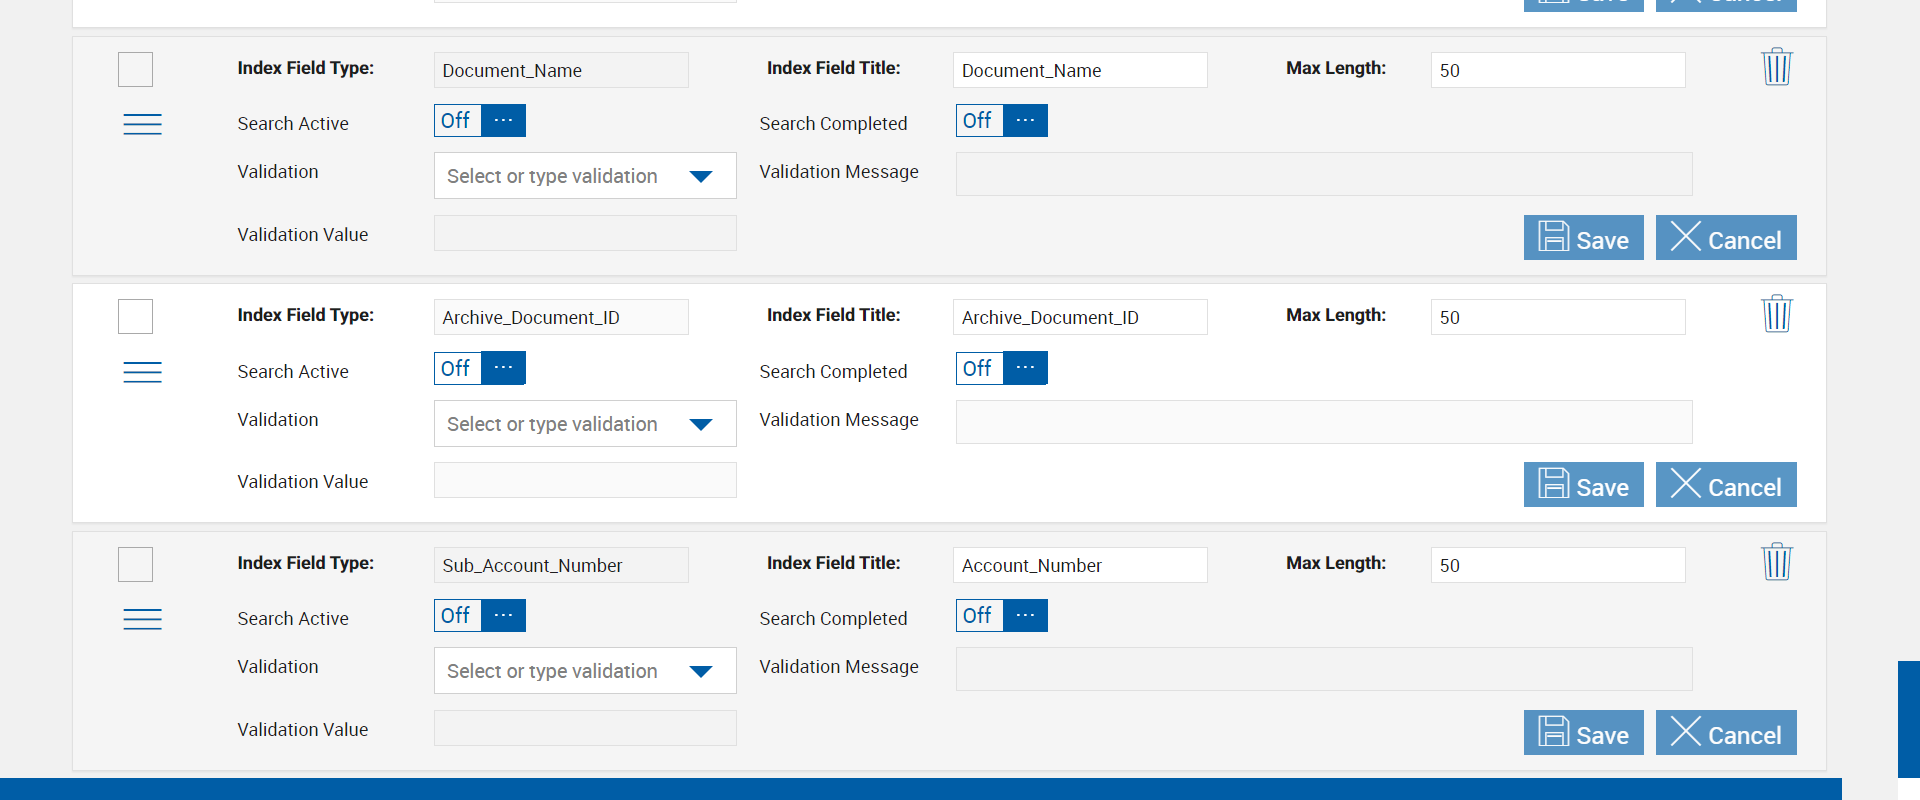Click the Account_Number Index Field Title input
The image size is (1920, 800).
tap(1079, 565)
